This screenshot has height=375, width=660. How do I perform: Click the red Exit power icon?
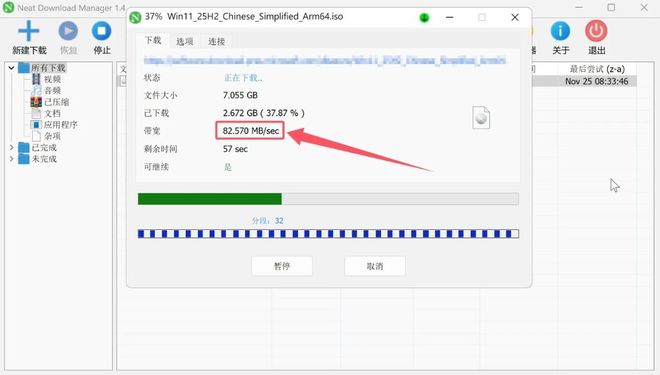tap(596, 31)
